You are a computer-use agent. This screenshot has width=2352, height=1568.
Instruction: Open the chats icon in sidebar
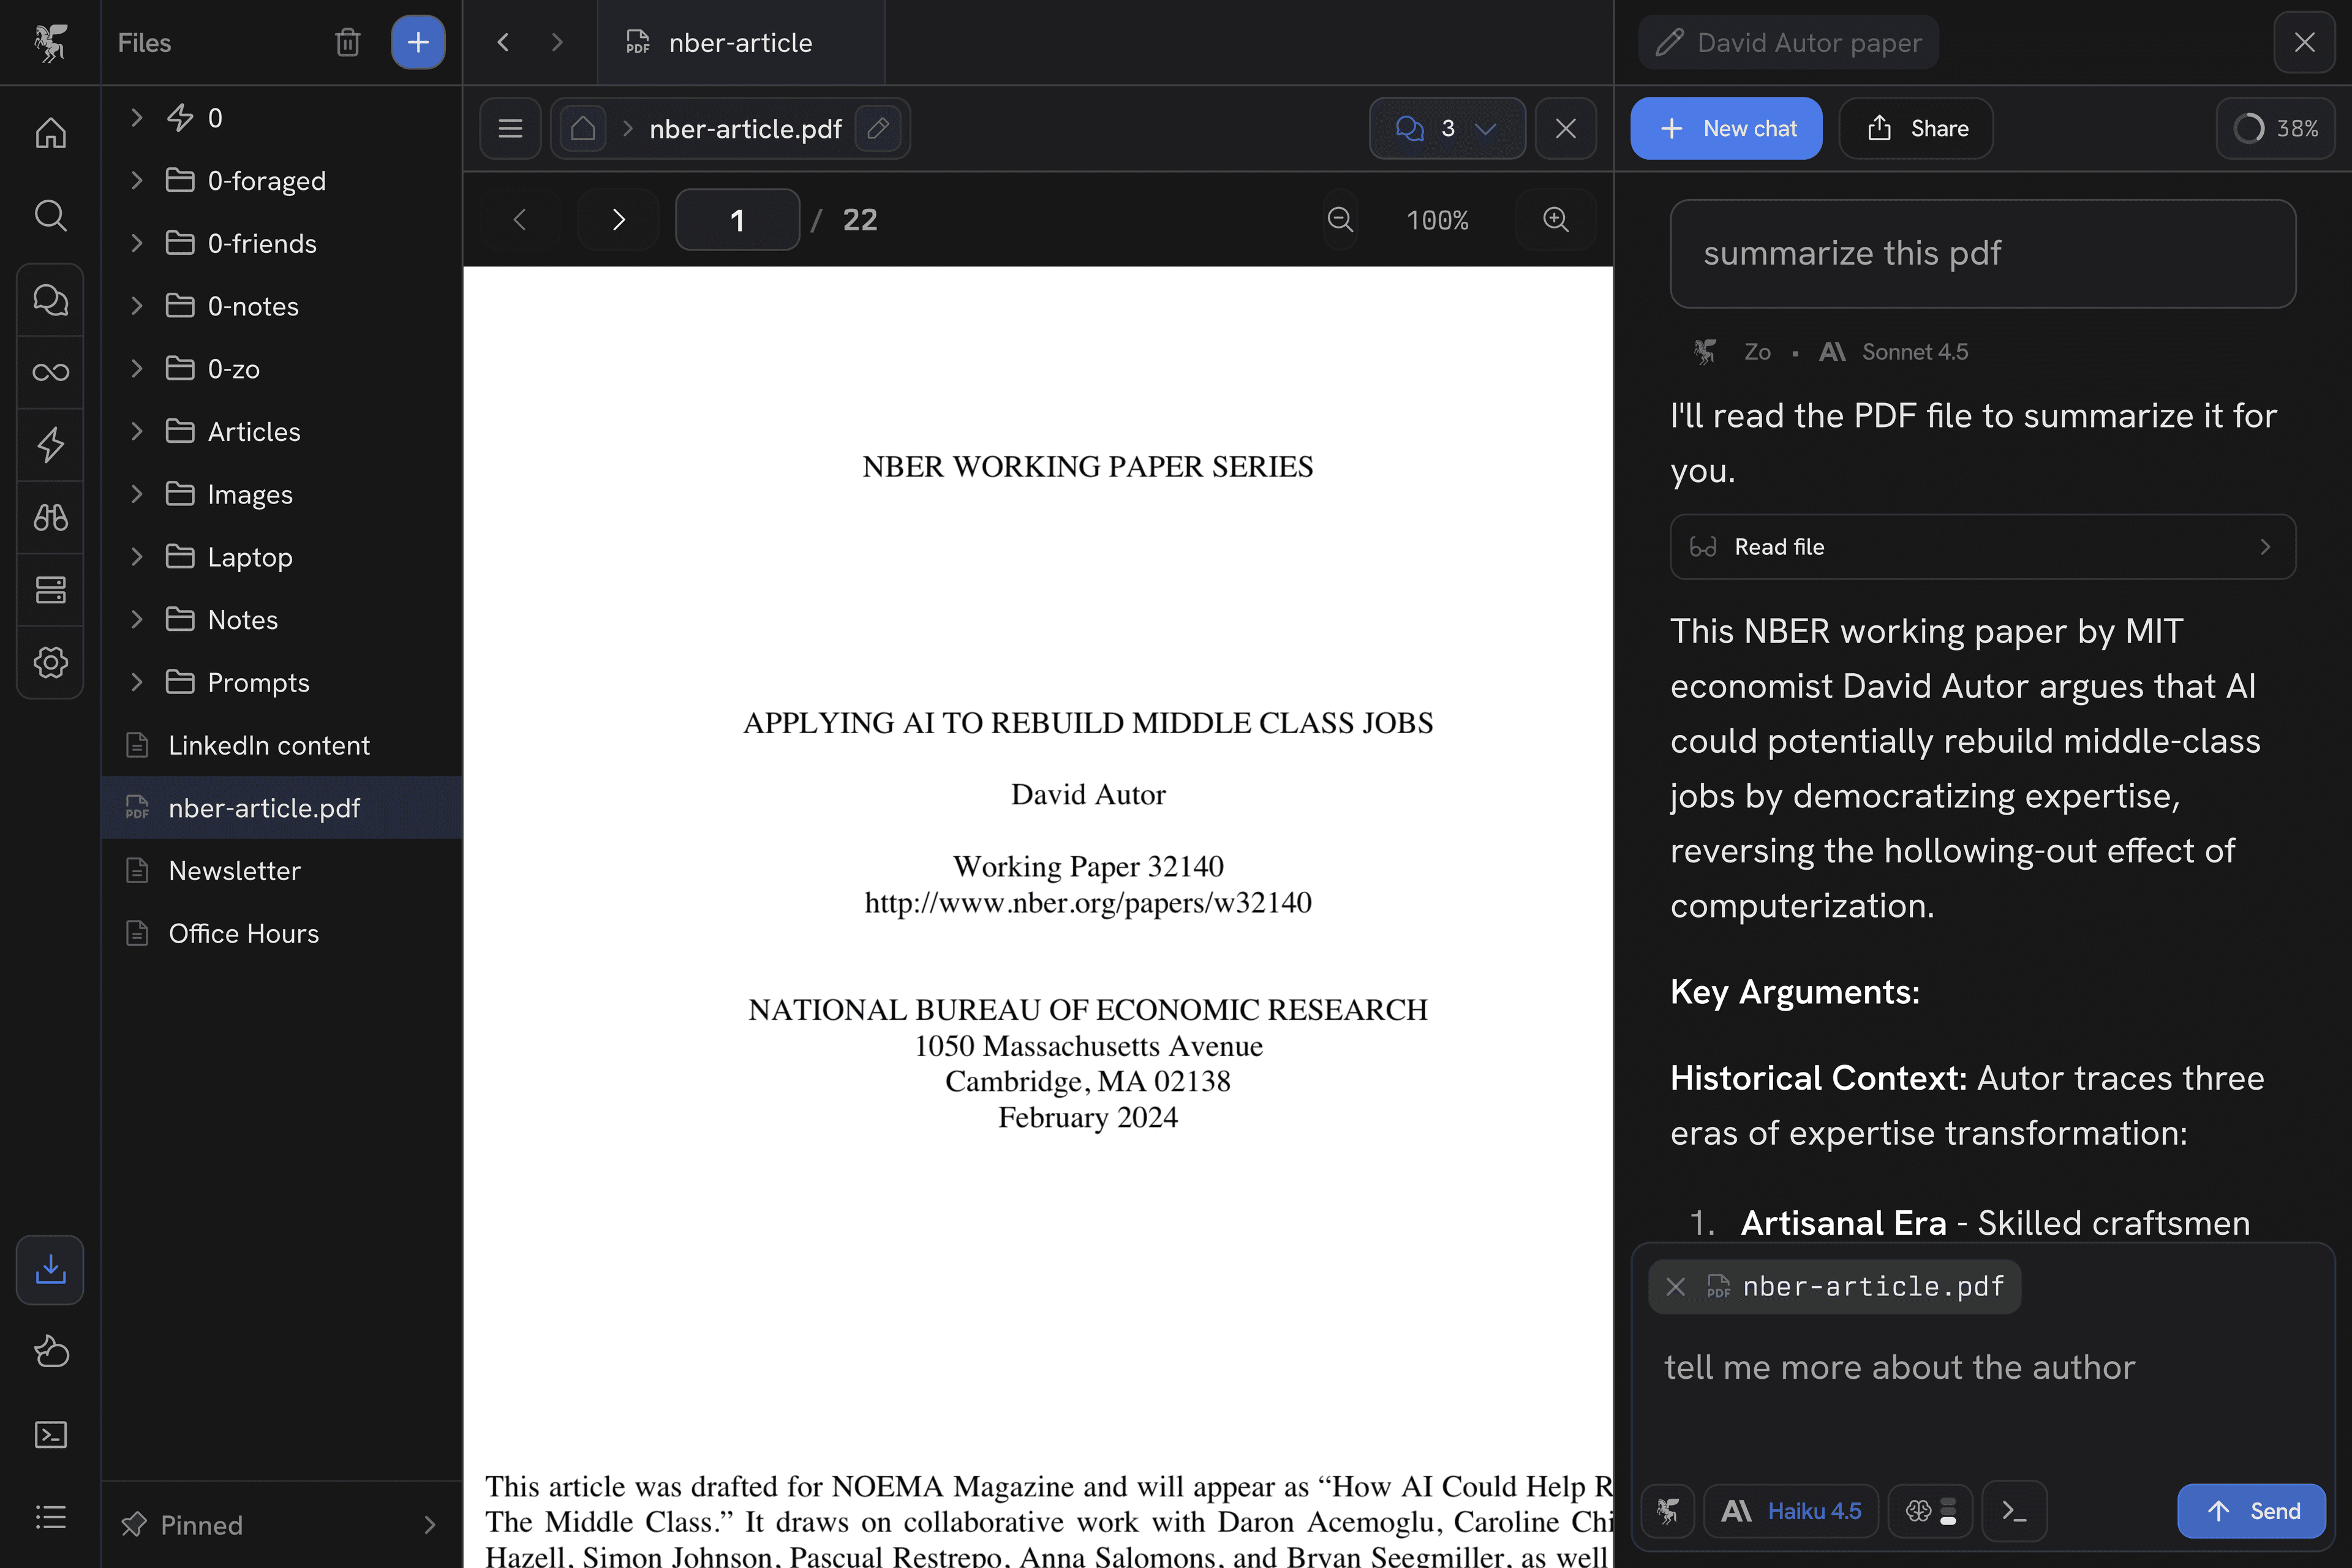click(x=50, y=299)
